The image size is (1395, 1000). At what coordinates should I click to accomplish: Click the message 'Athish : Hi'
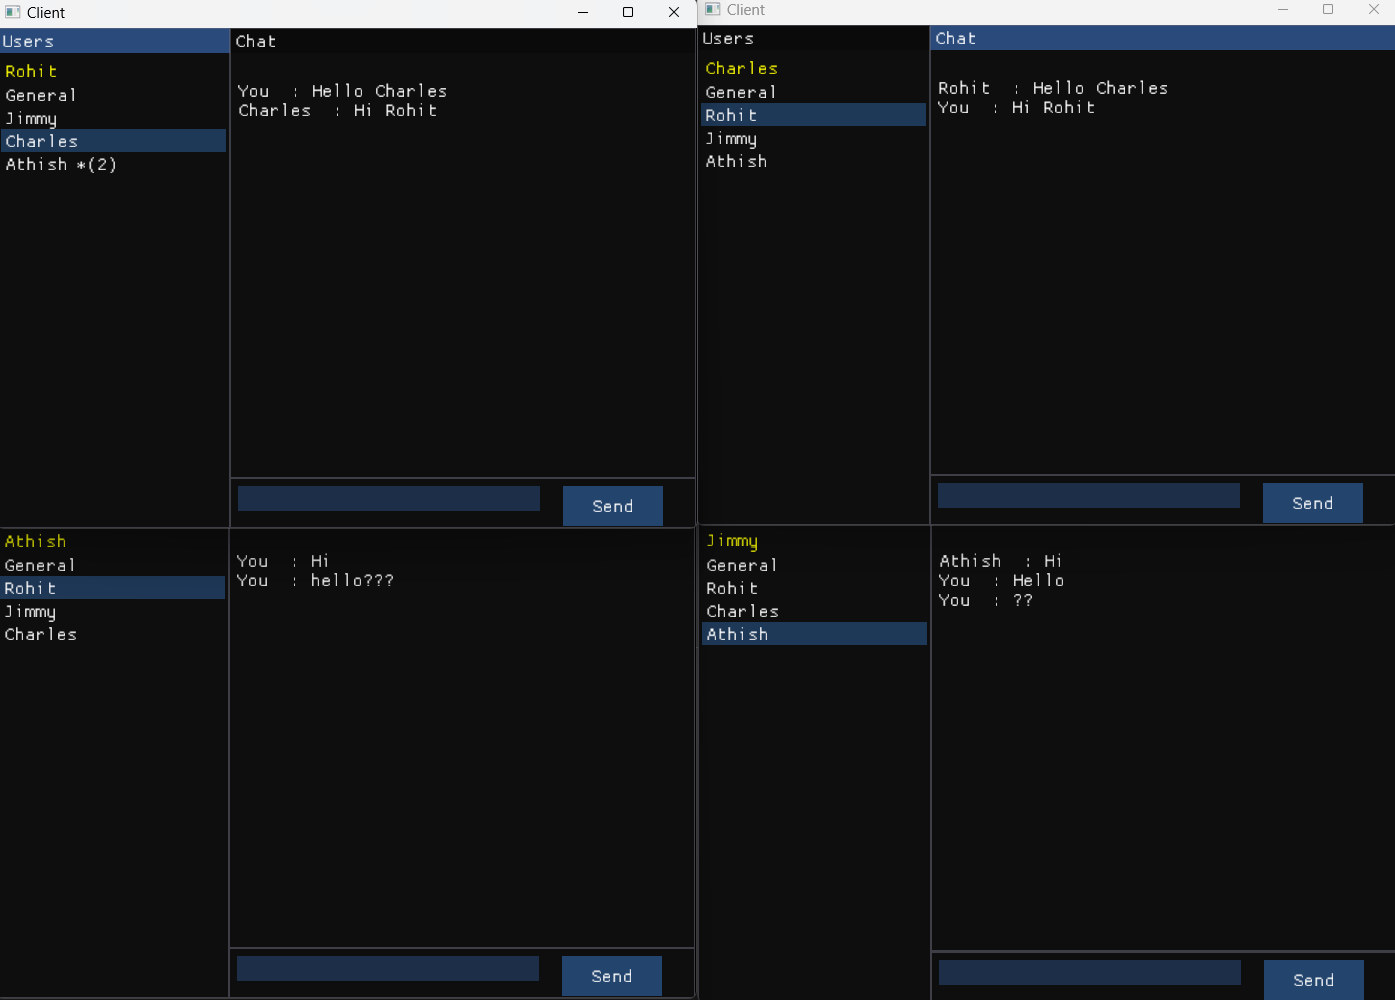coord(1001,561)
